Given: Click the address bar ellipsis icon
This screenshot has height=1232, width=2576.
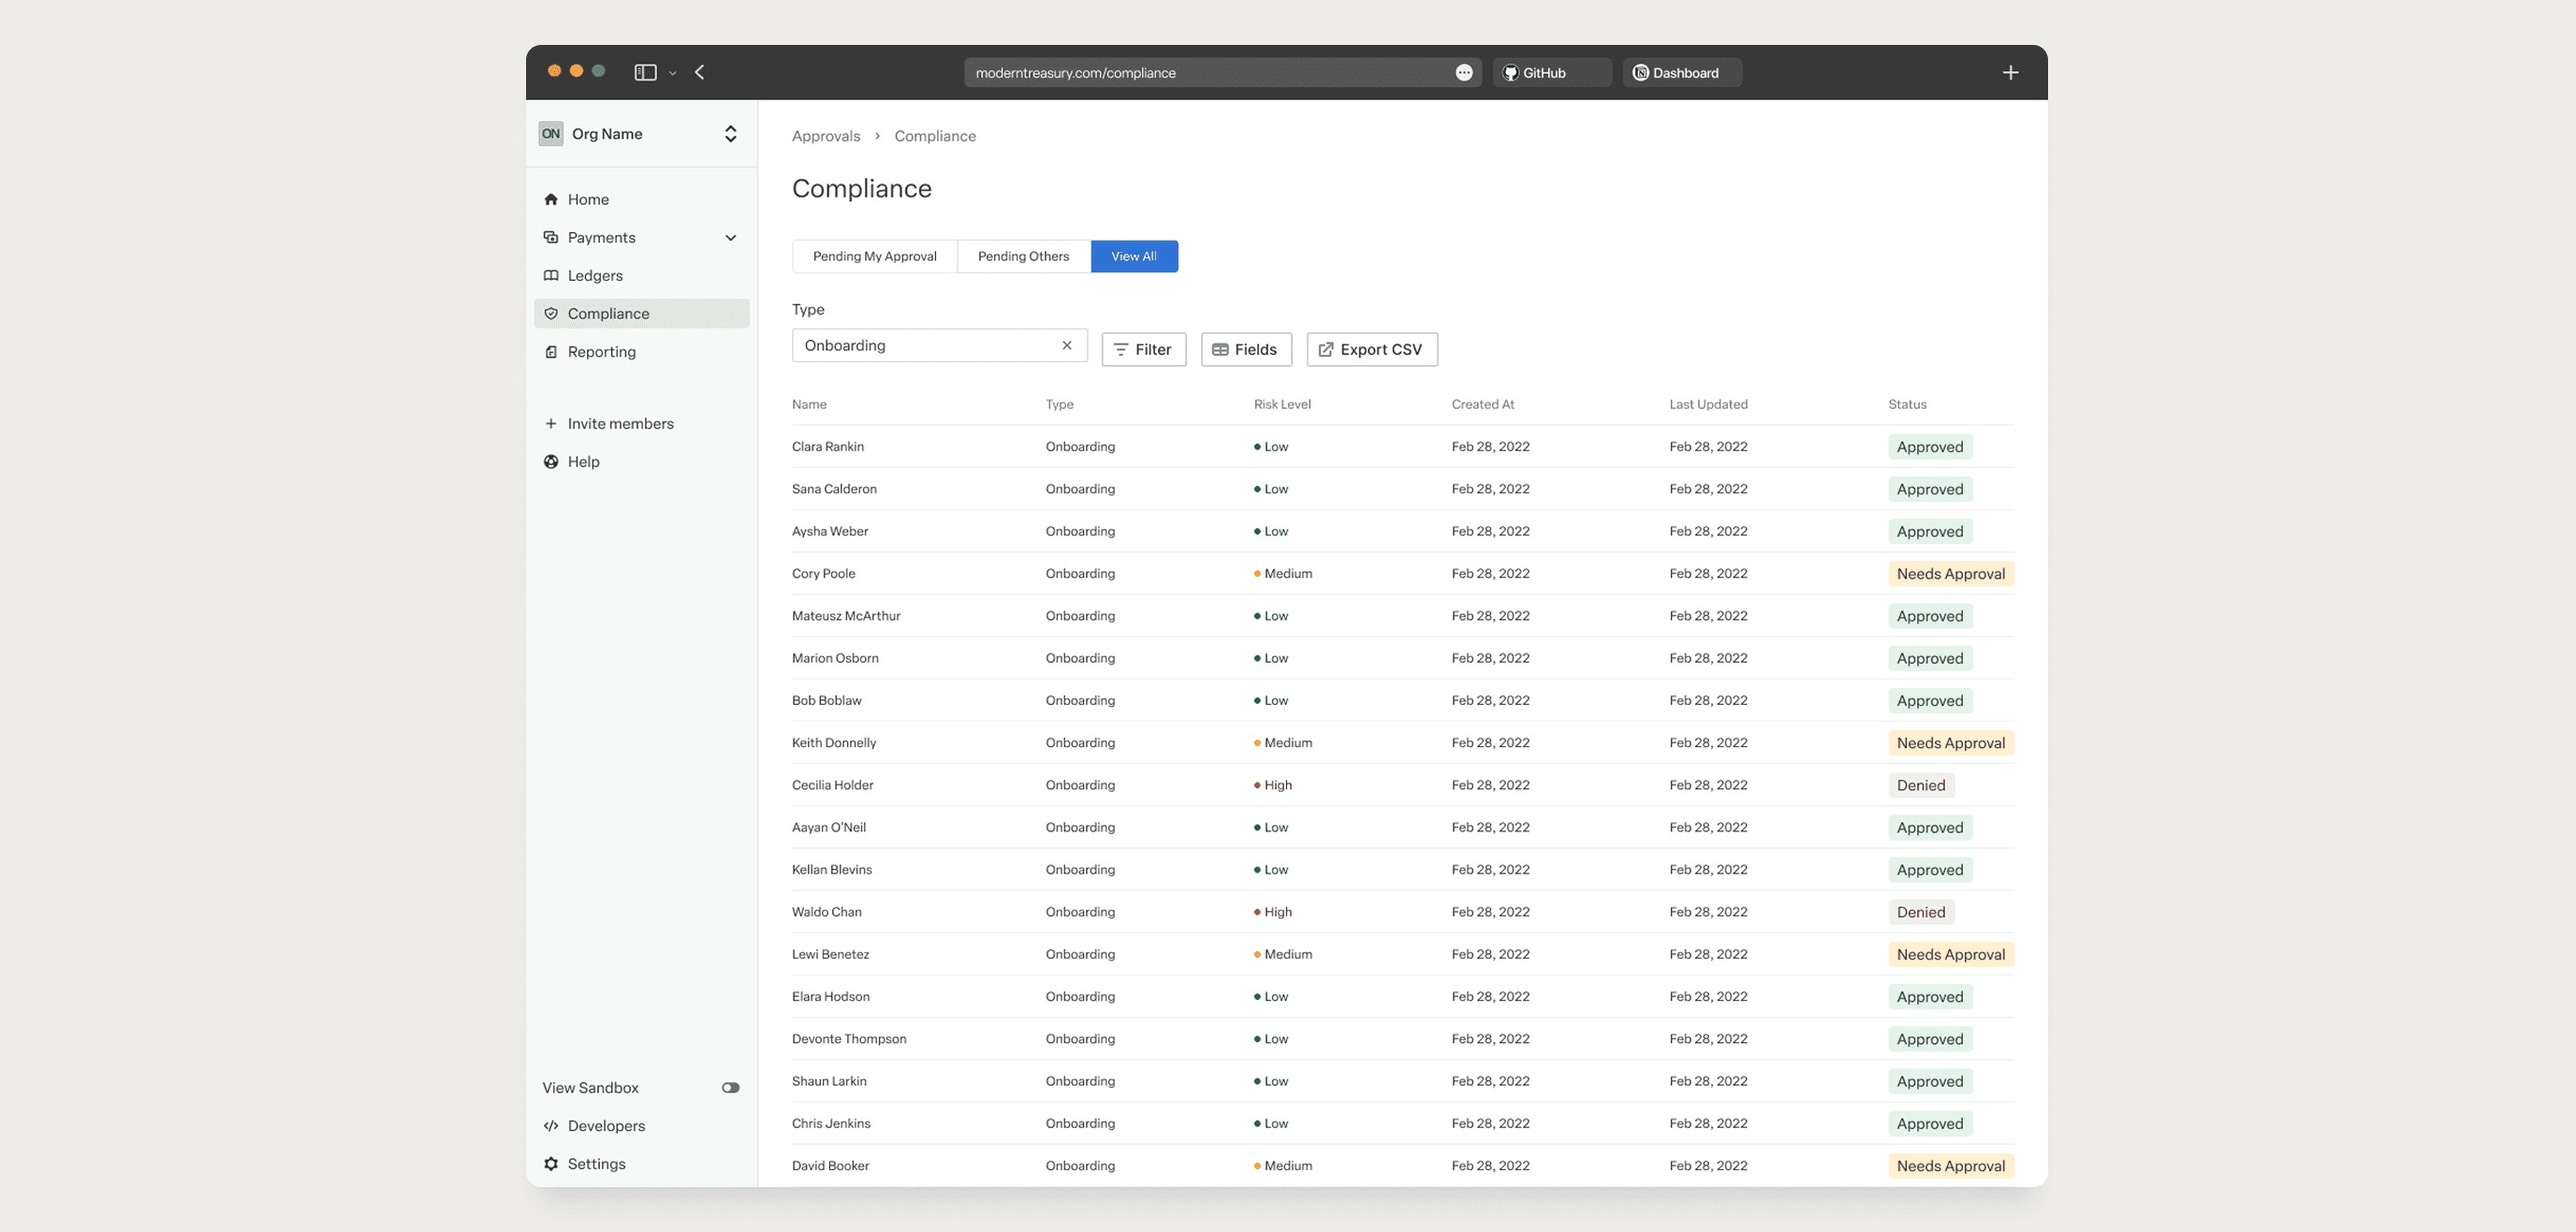Looking at the screenshot, I should pos(1464,72).
